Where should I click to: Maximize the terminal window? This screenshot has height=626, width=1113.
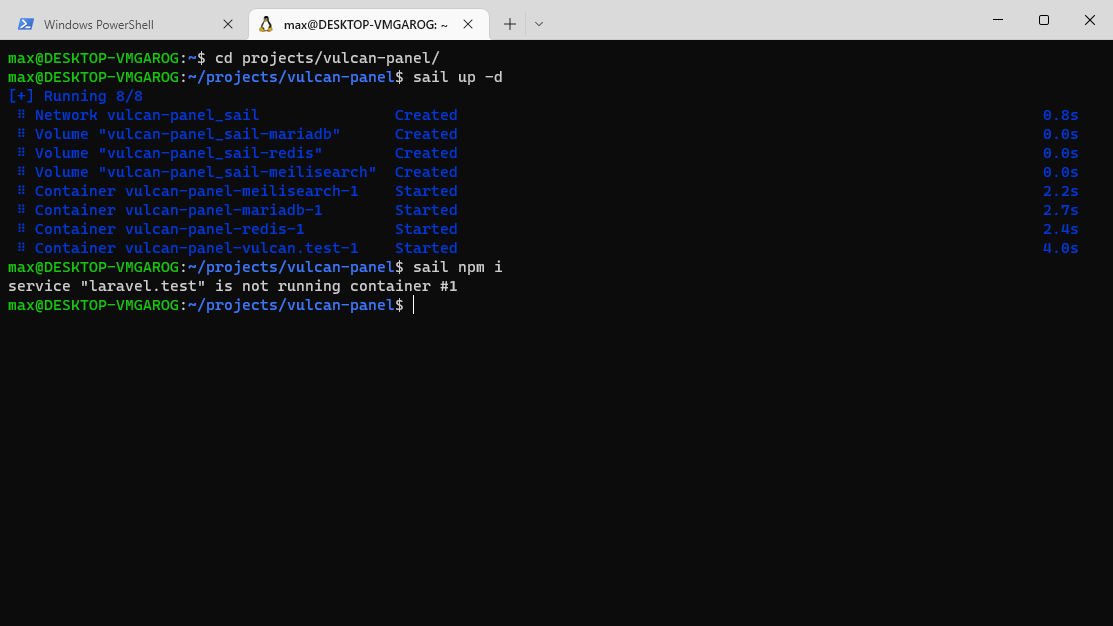tap(1044, 20)
